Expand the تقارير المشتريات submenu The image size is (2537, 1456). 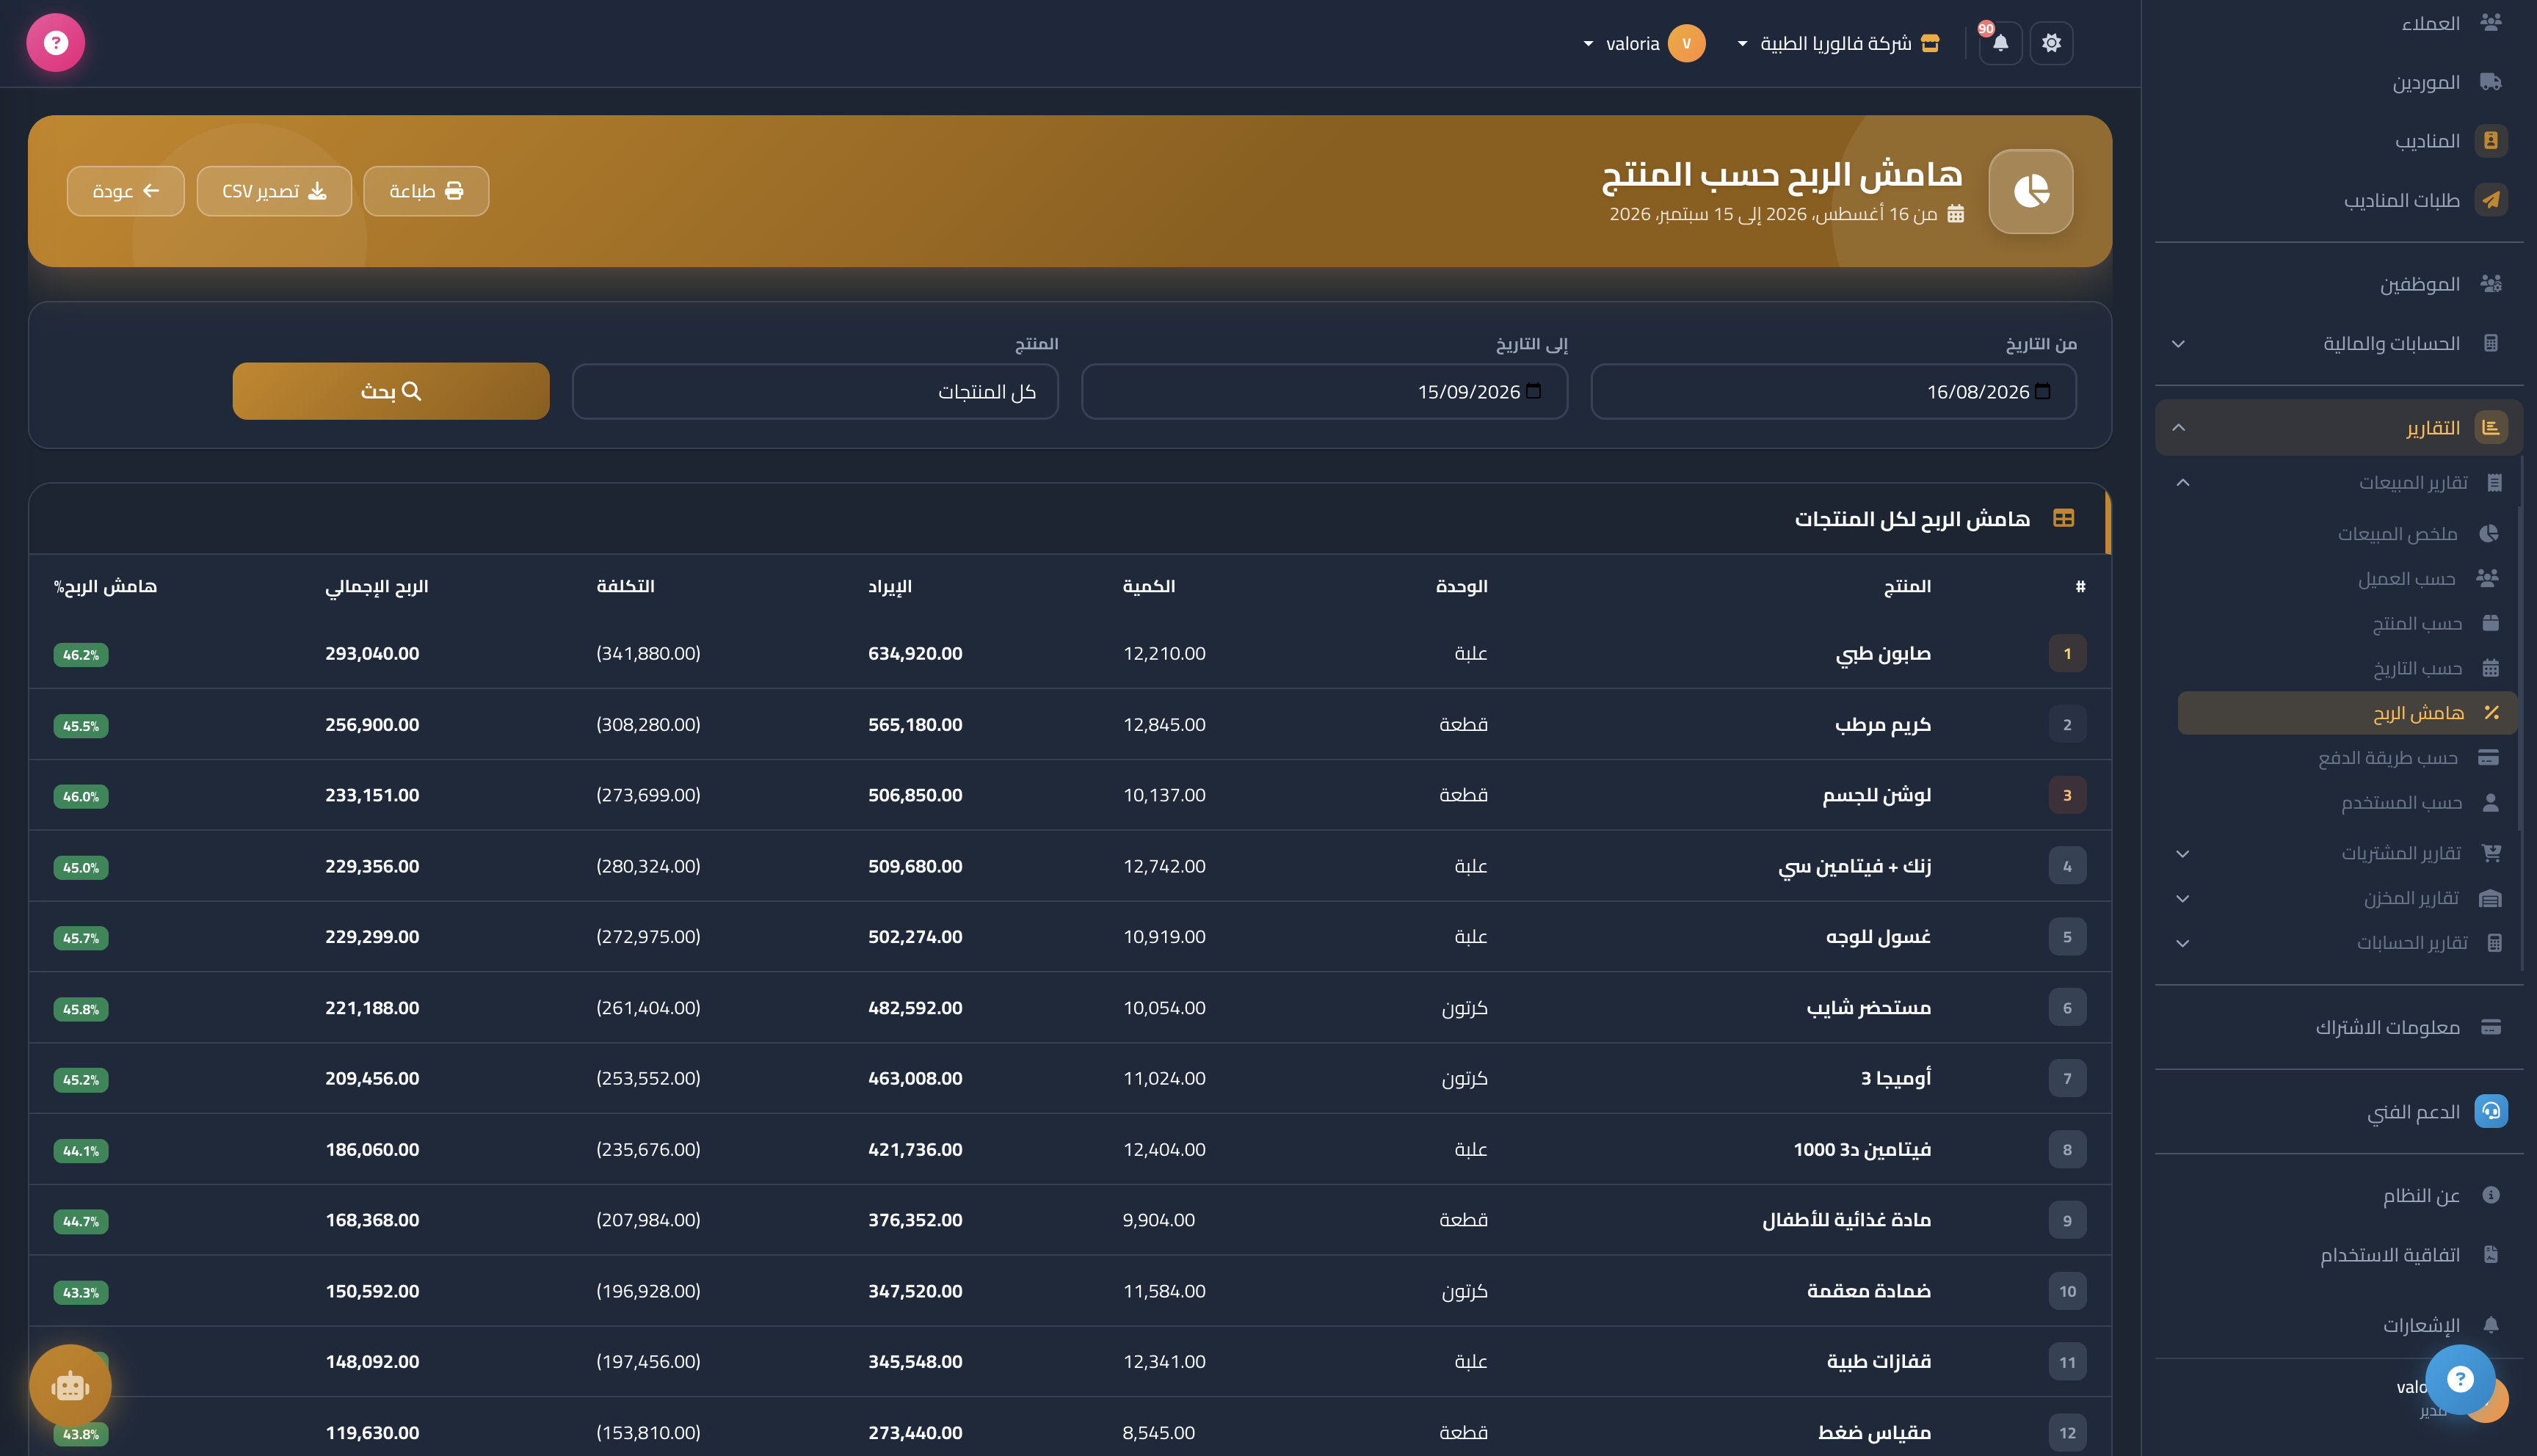click(x=2339, y=853)
